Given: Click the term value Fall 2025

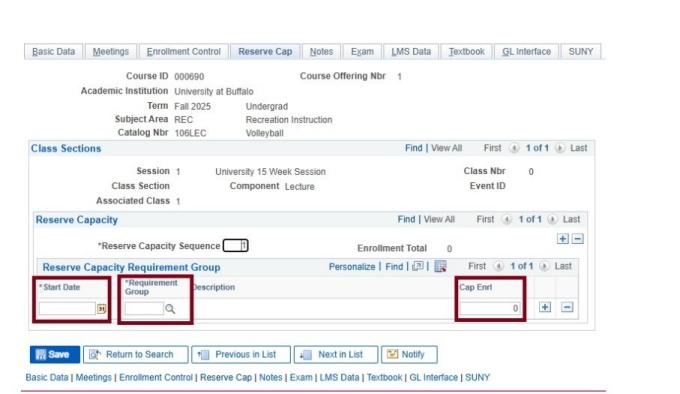Looking at the screenshot, I should pyautogui.click(x=192, y=106).
